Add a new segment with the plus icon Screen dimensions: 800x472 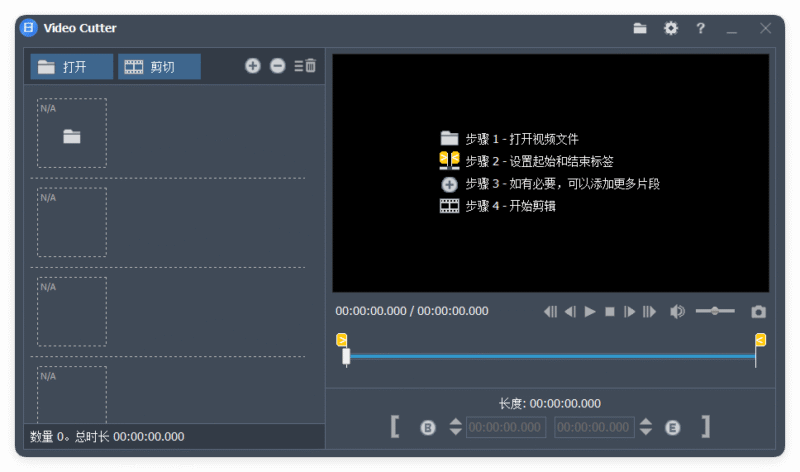(253, 66)
